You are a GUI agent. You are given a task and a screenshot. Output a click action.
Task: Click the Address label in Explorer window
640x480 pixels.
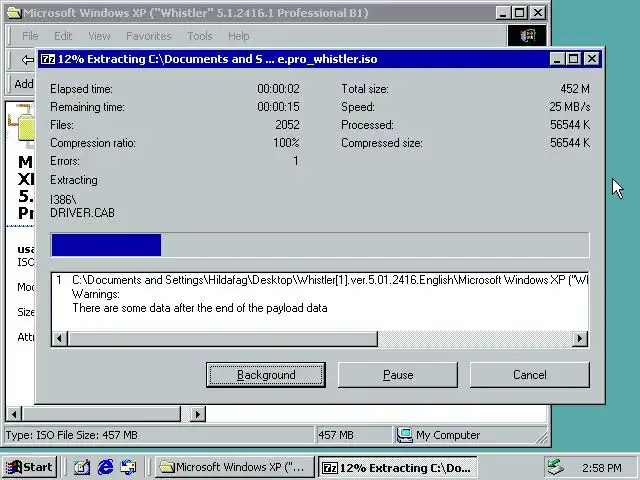pos(24,84)
